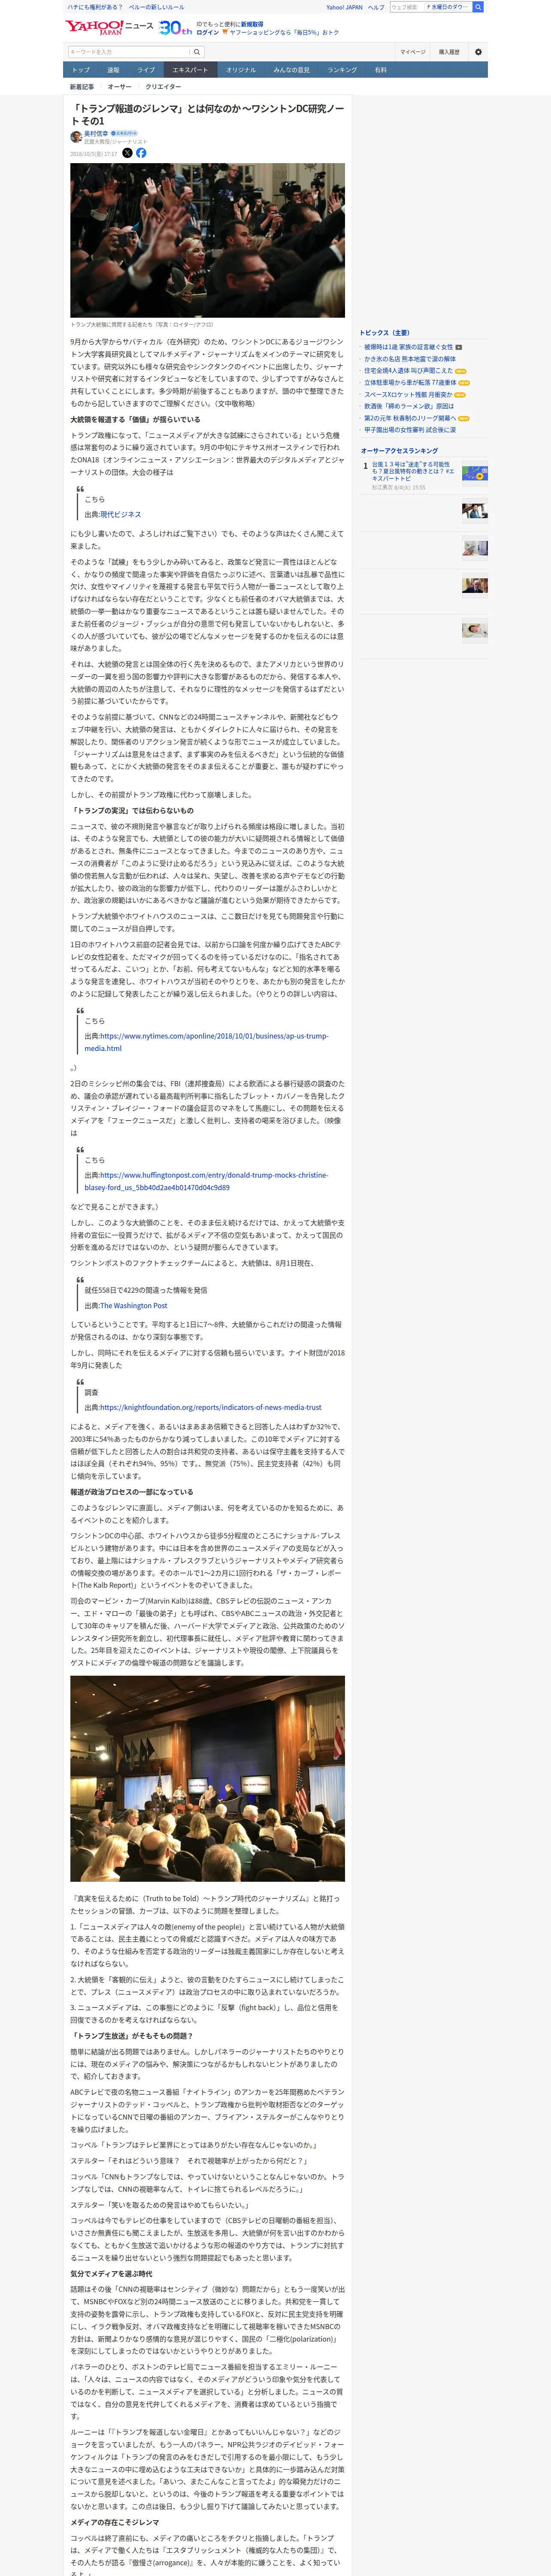This screenshot has height=2576, width=551.
Task: Open the huffingtonpost.com source link
Action: tap(206, 1181)
